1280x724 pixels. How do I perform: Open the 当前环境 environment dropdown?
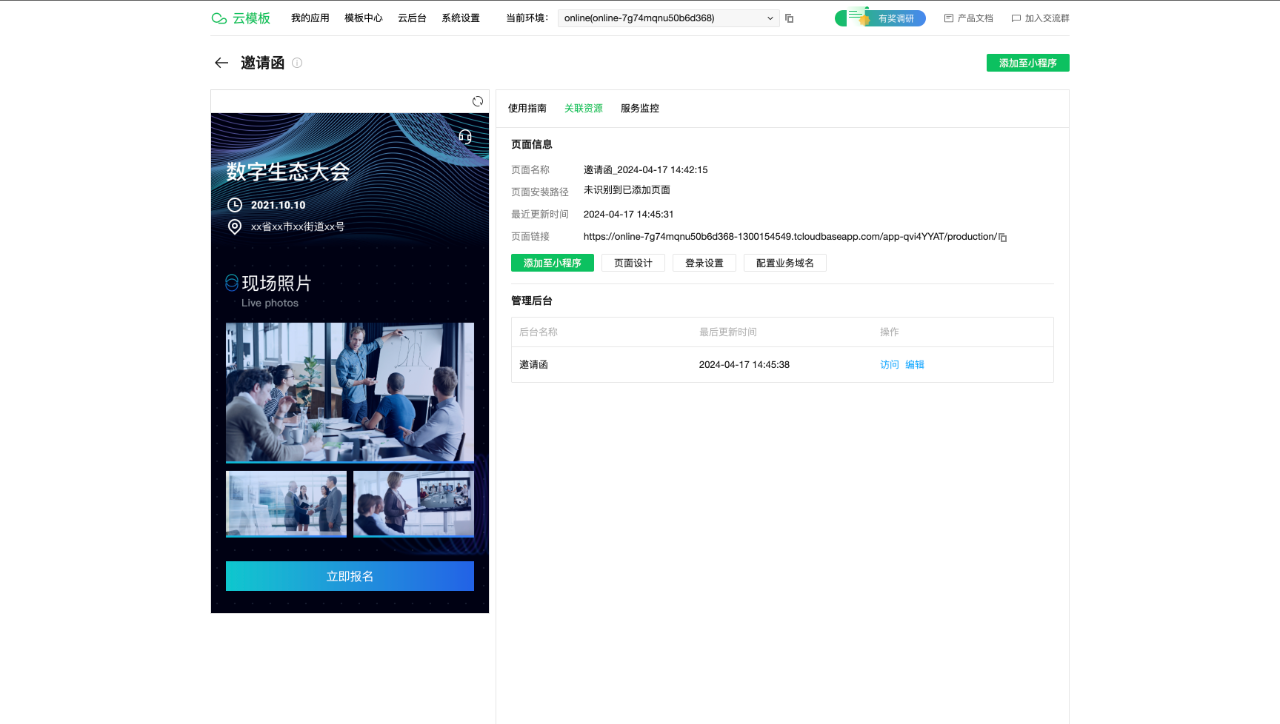668,18
